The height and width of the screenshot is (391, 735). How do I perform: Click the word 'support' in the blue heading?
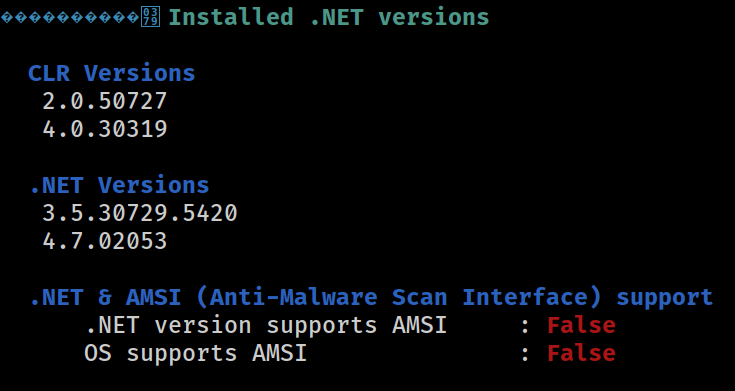(x=665, y=299)
